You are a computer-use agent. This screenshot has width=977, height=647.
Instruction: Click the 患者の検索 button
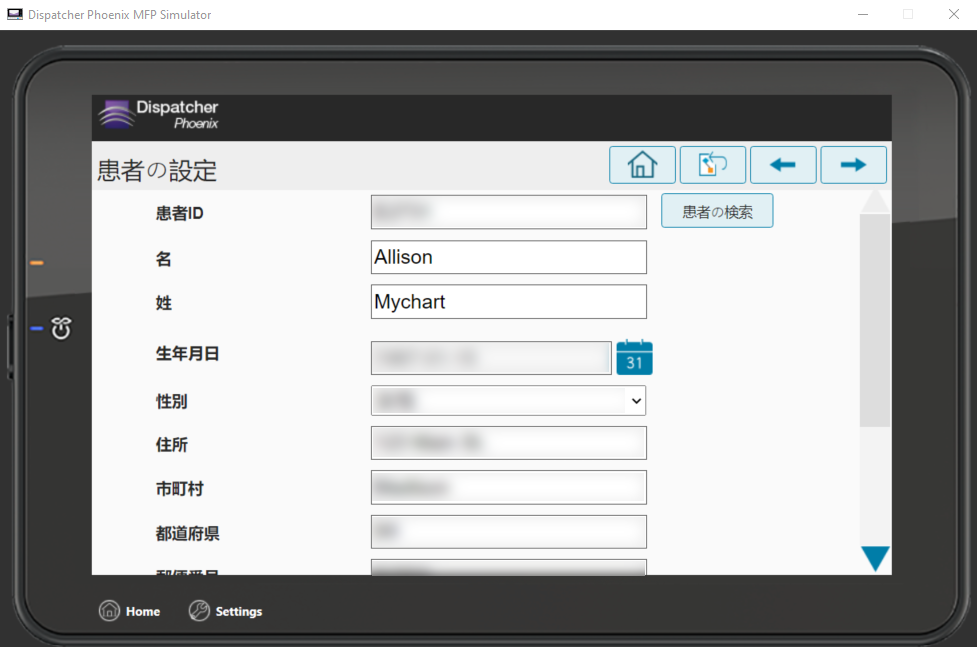coord(717,211)
